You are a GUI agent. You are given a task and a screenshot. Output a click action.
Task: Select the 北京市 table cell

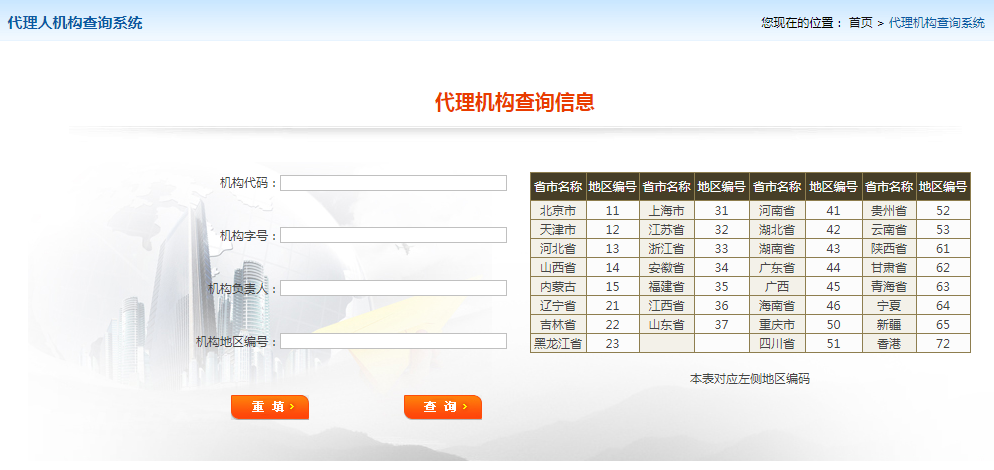tap(558, 211)
